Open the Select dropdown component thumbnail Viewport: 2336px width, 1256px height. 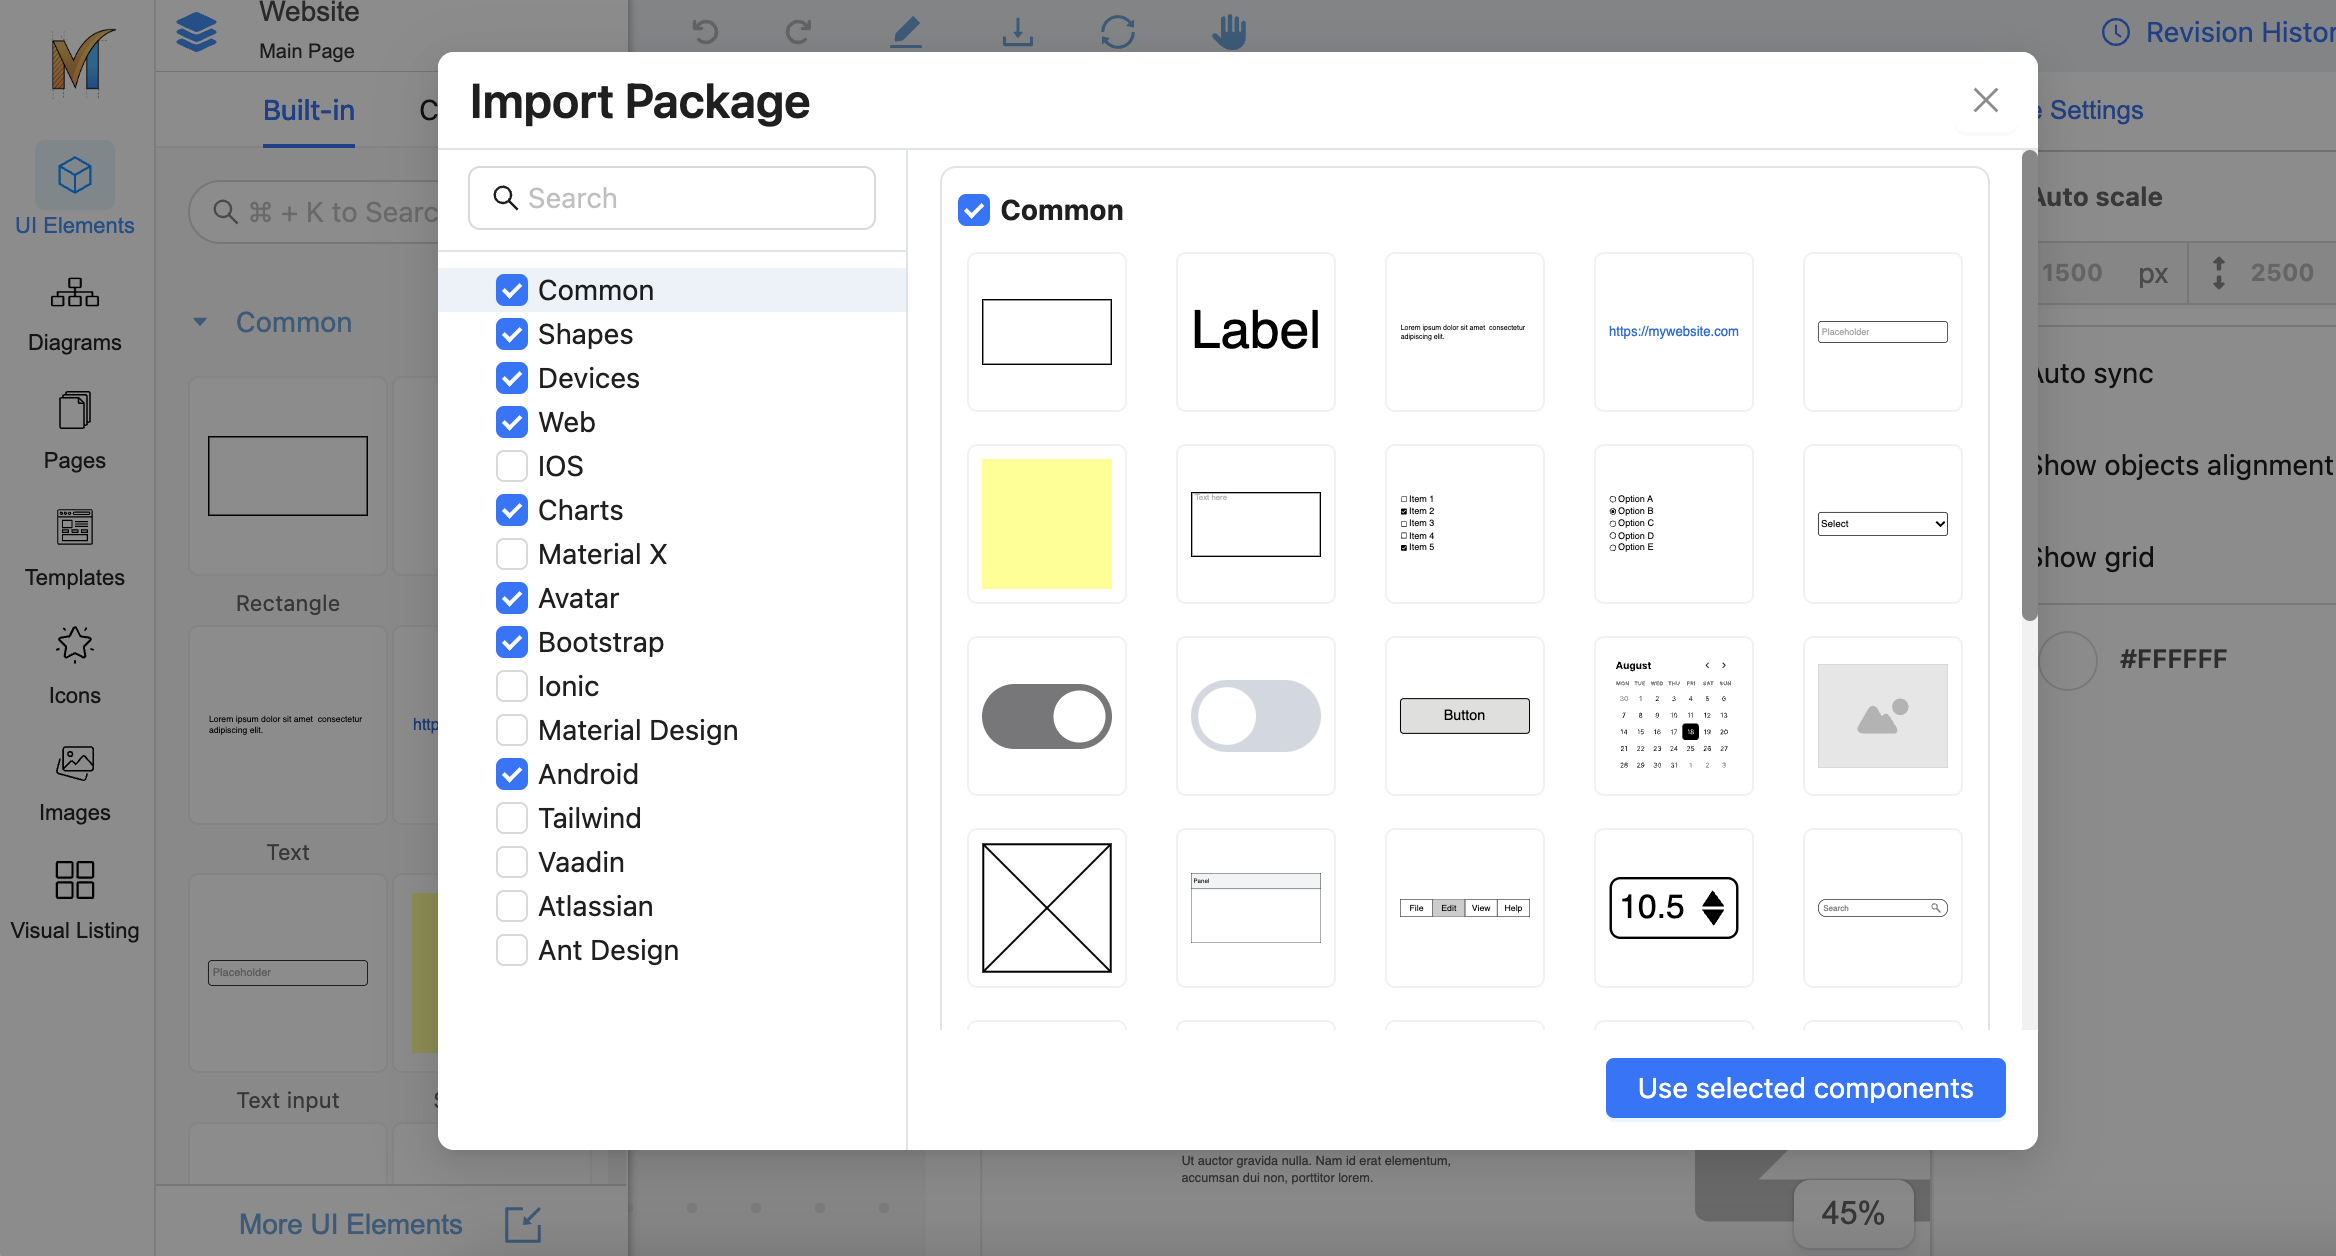[x=1882, y=524]
